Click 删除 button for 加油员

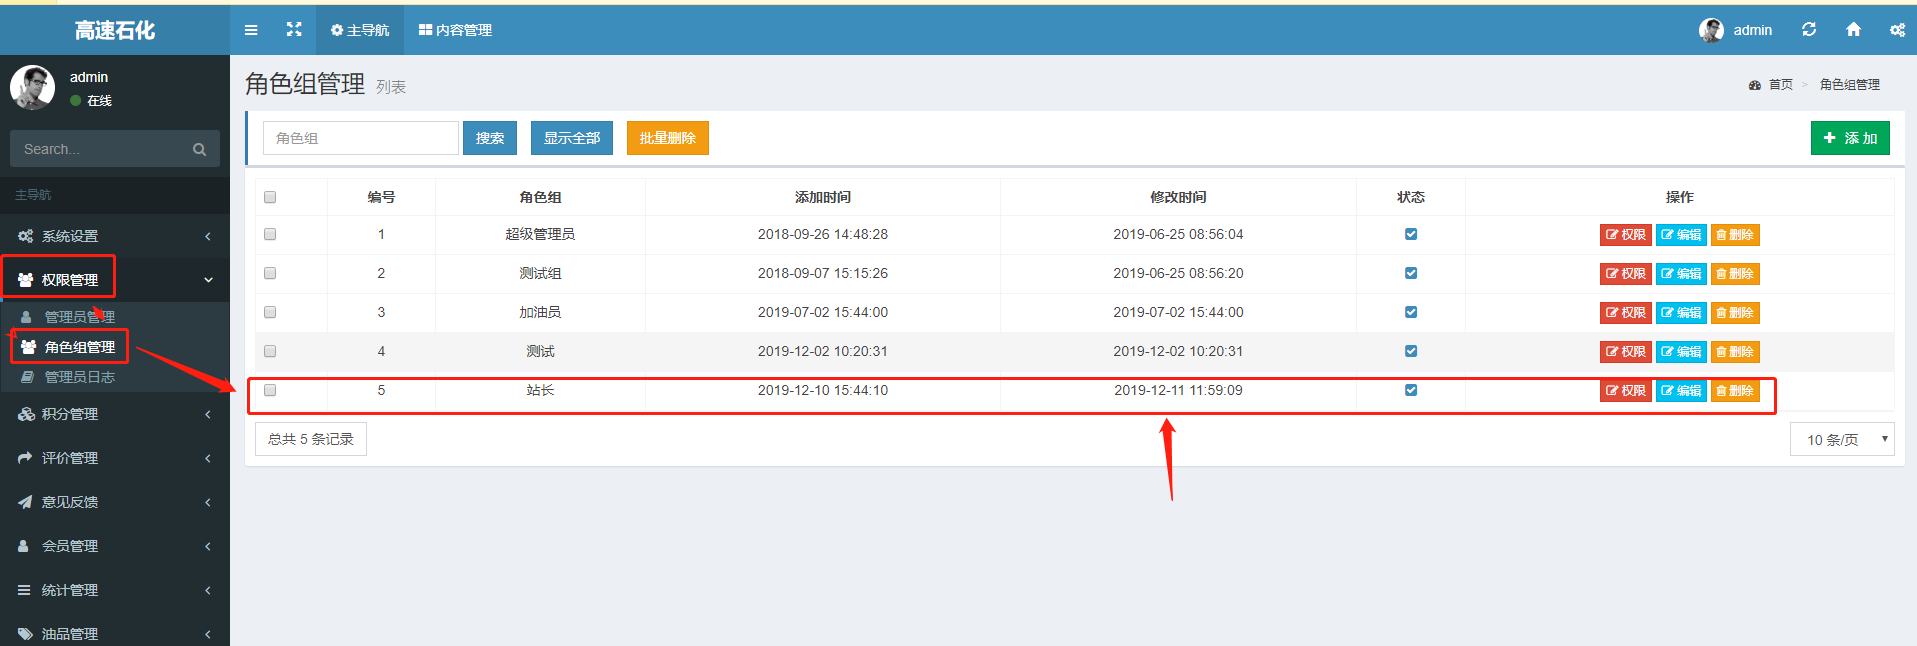[x=1735, y=313]
